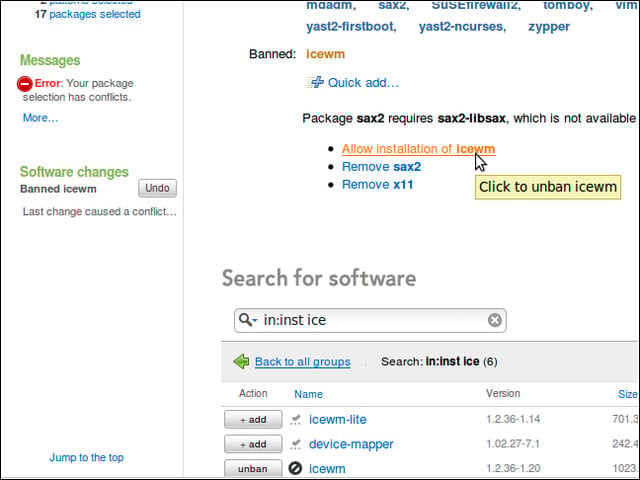The width and height of the screenshot is (640, 480).
Task: Click the Messages heading
Action: (50, 60)
